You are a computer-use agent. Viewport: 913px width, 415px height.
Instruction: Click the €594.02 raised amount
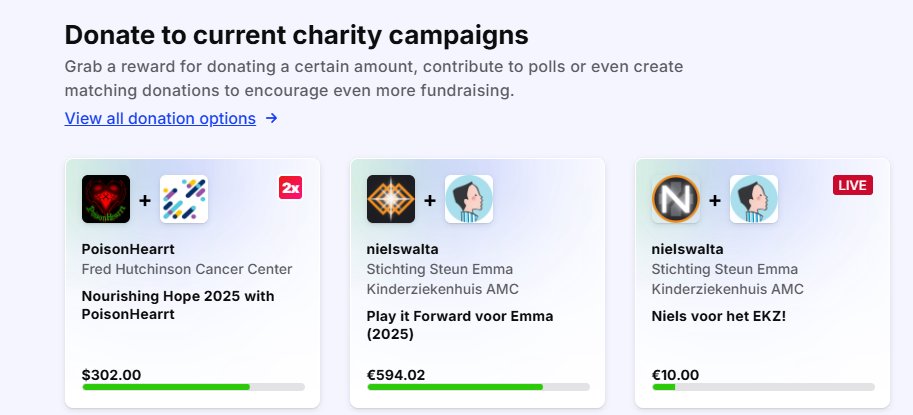396,375
